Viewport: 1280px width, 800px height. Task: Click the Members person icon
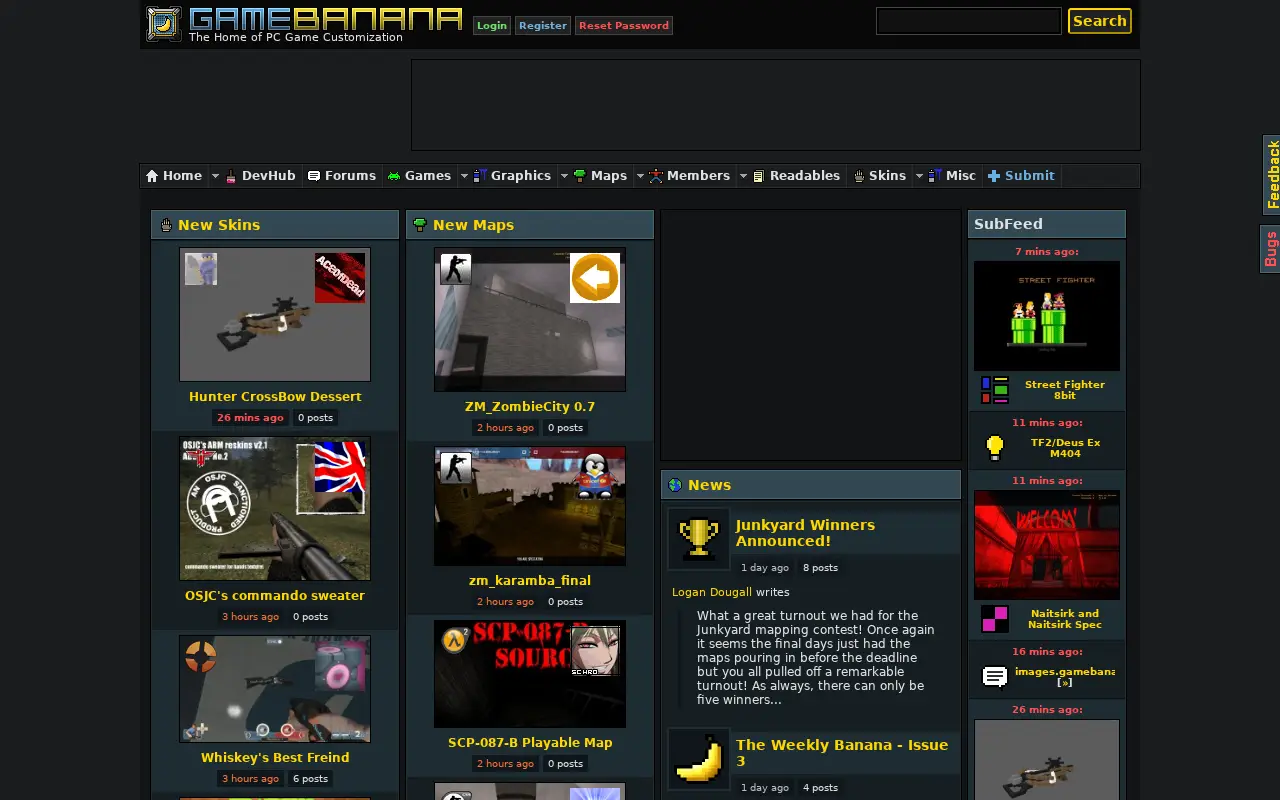pos(656,176)
